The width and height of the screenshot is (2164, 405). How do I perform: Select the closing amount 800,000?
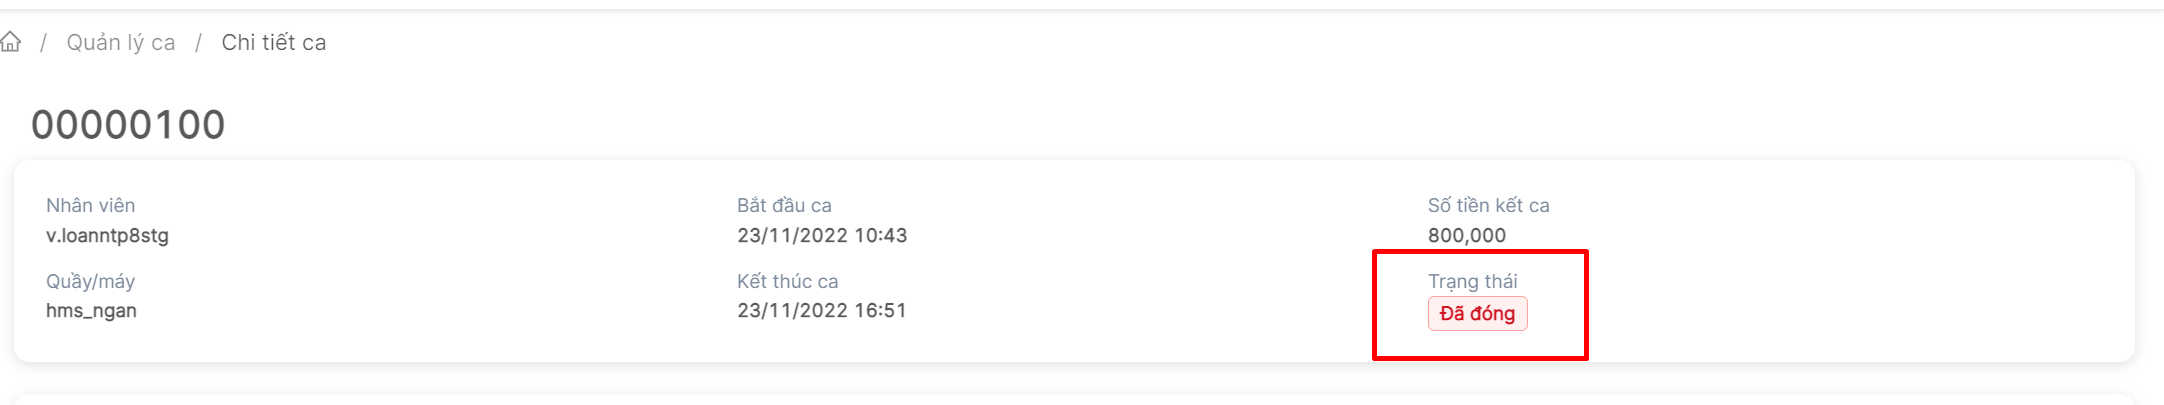pos(1466,236)
